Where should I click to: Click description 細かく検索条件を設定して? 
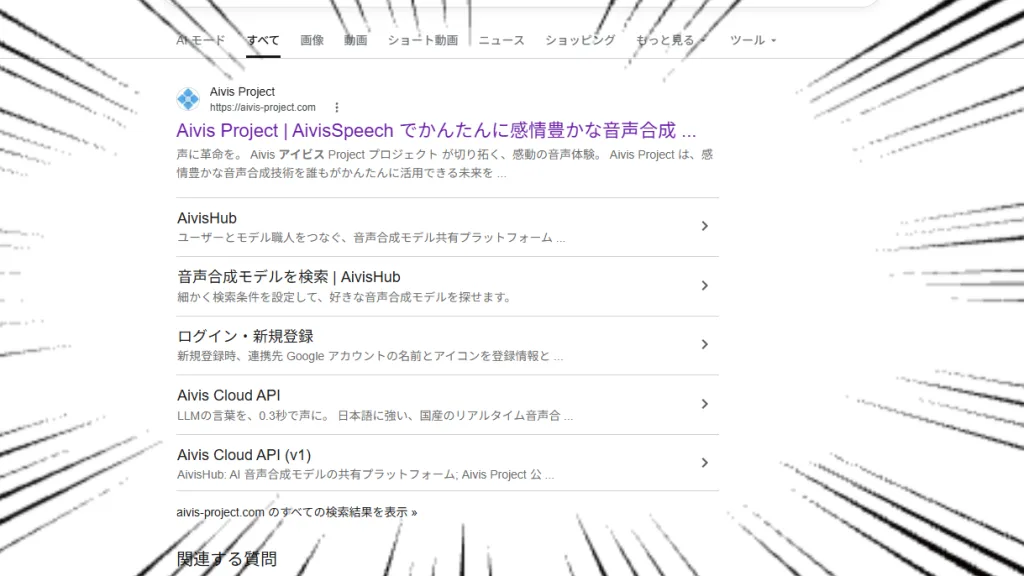[x=344, y=297]
